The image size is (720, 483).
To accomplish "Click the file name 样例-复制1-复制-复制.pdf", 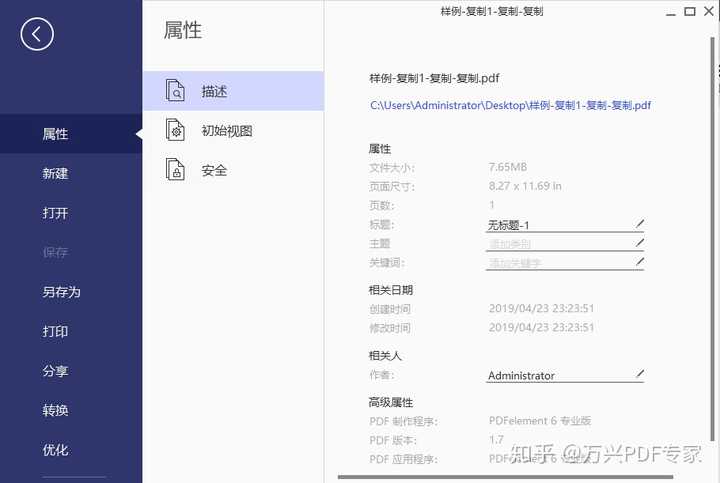I will coord(434,78).
